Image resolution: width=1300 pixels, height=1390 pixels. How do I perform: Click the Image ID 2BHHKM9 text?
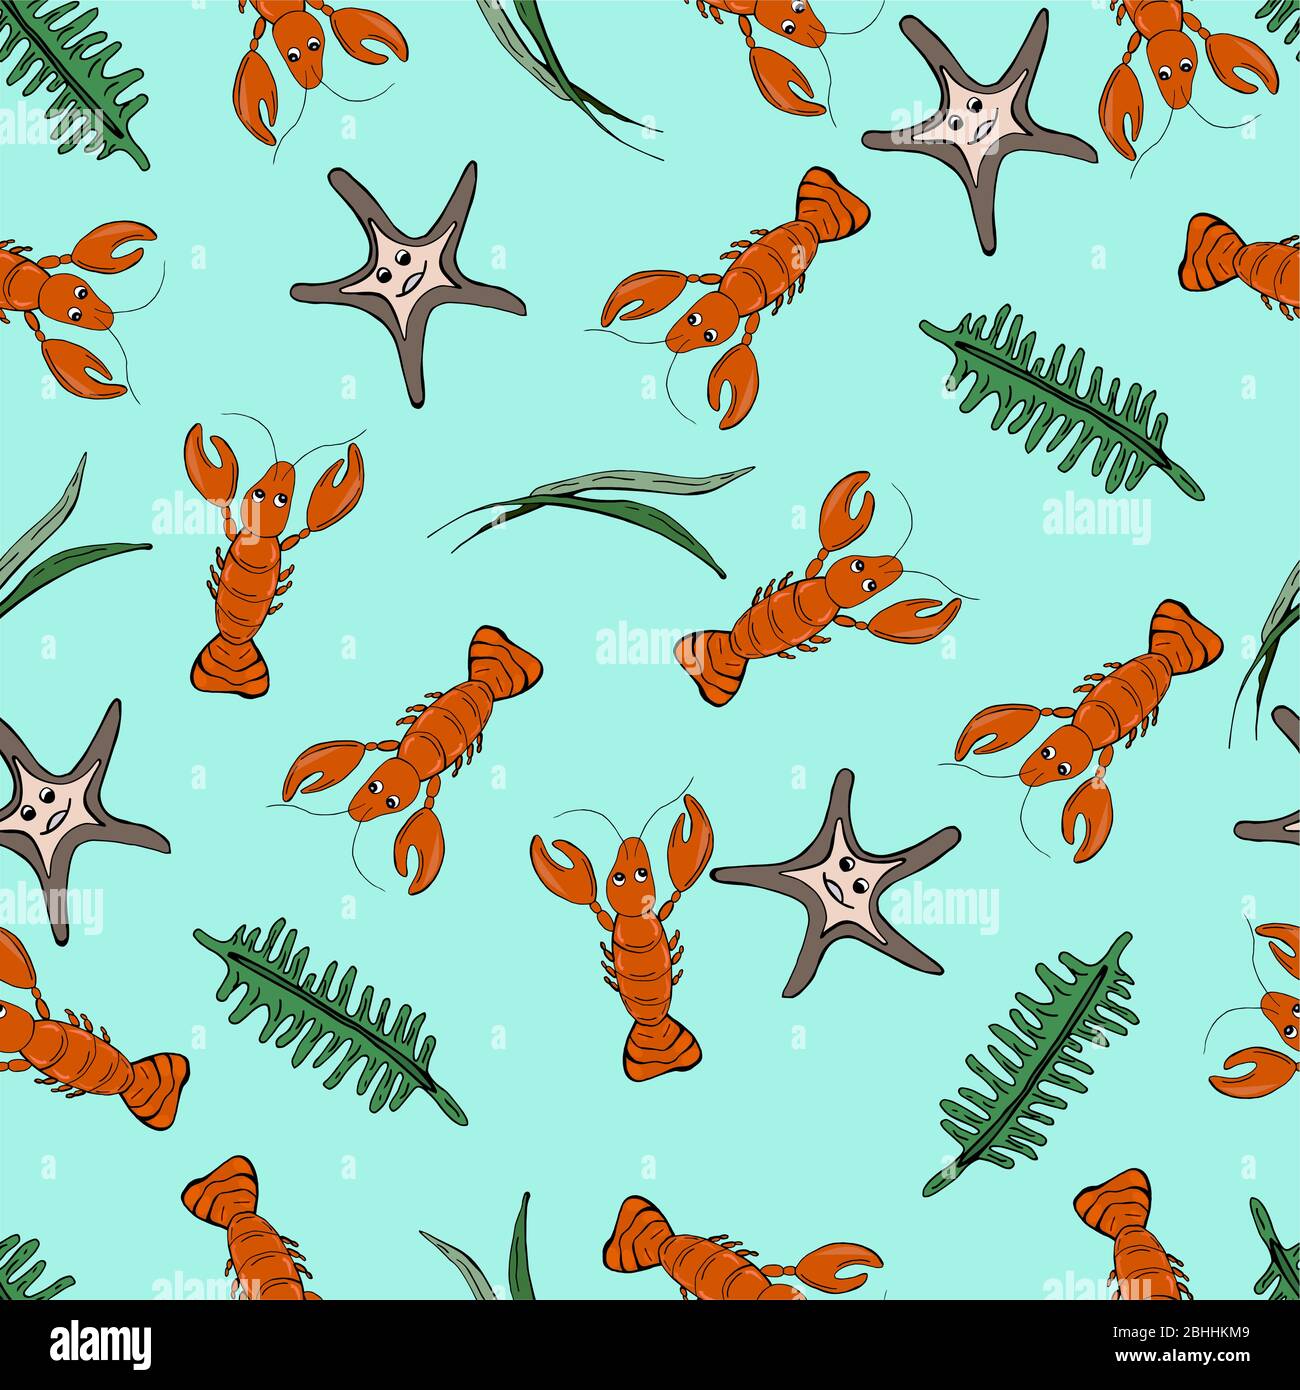click(1179, 1333)
